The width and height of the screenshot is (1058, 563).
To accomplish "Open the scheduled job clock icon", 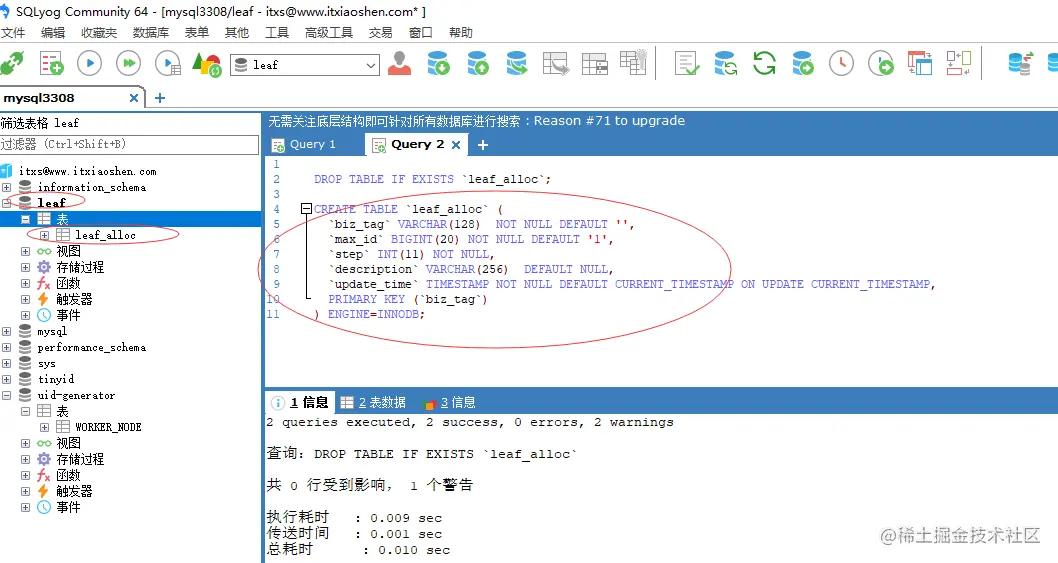I will coord(841,64).
